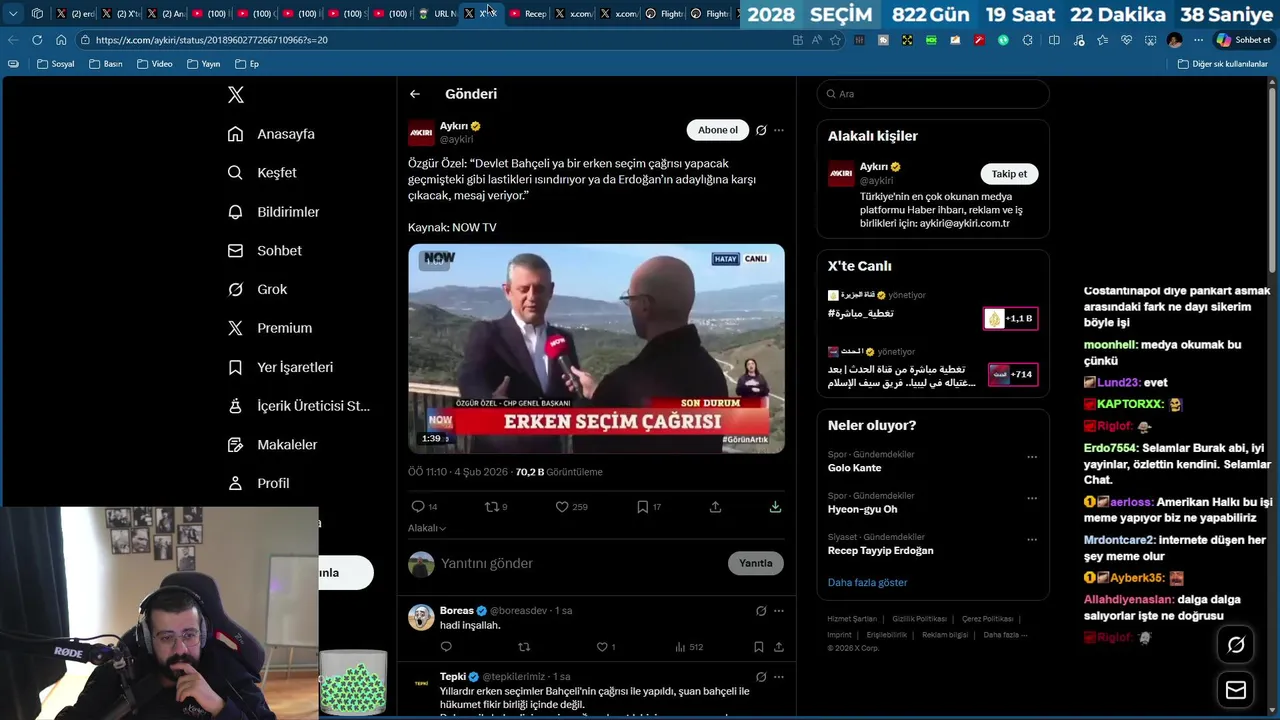Open Profil person icon
This screenshot has width=1280, height=720.
[x=235, y=483]
